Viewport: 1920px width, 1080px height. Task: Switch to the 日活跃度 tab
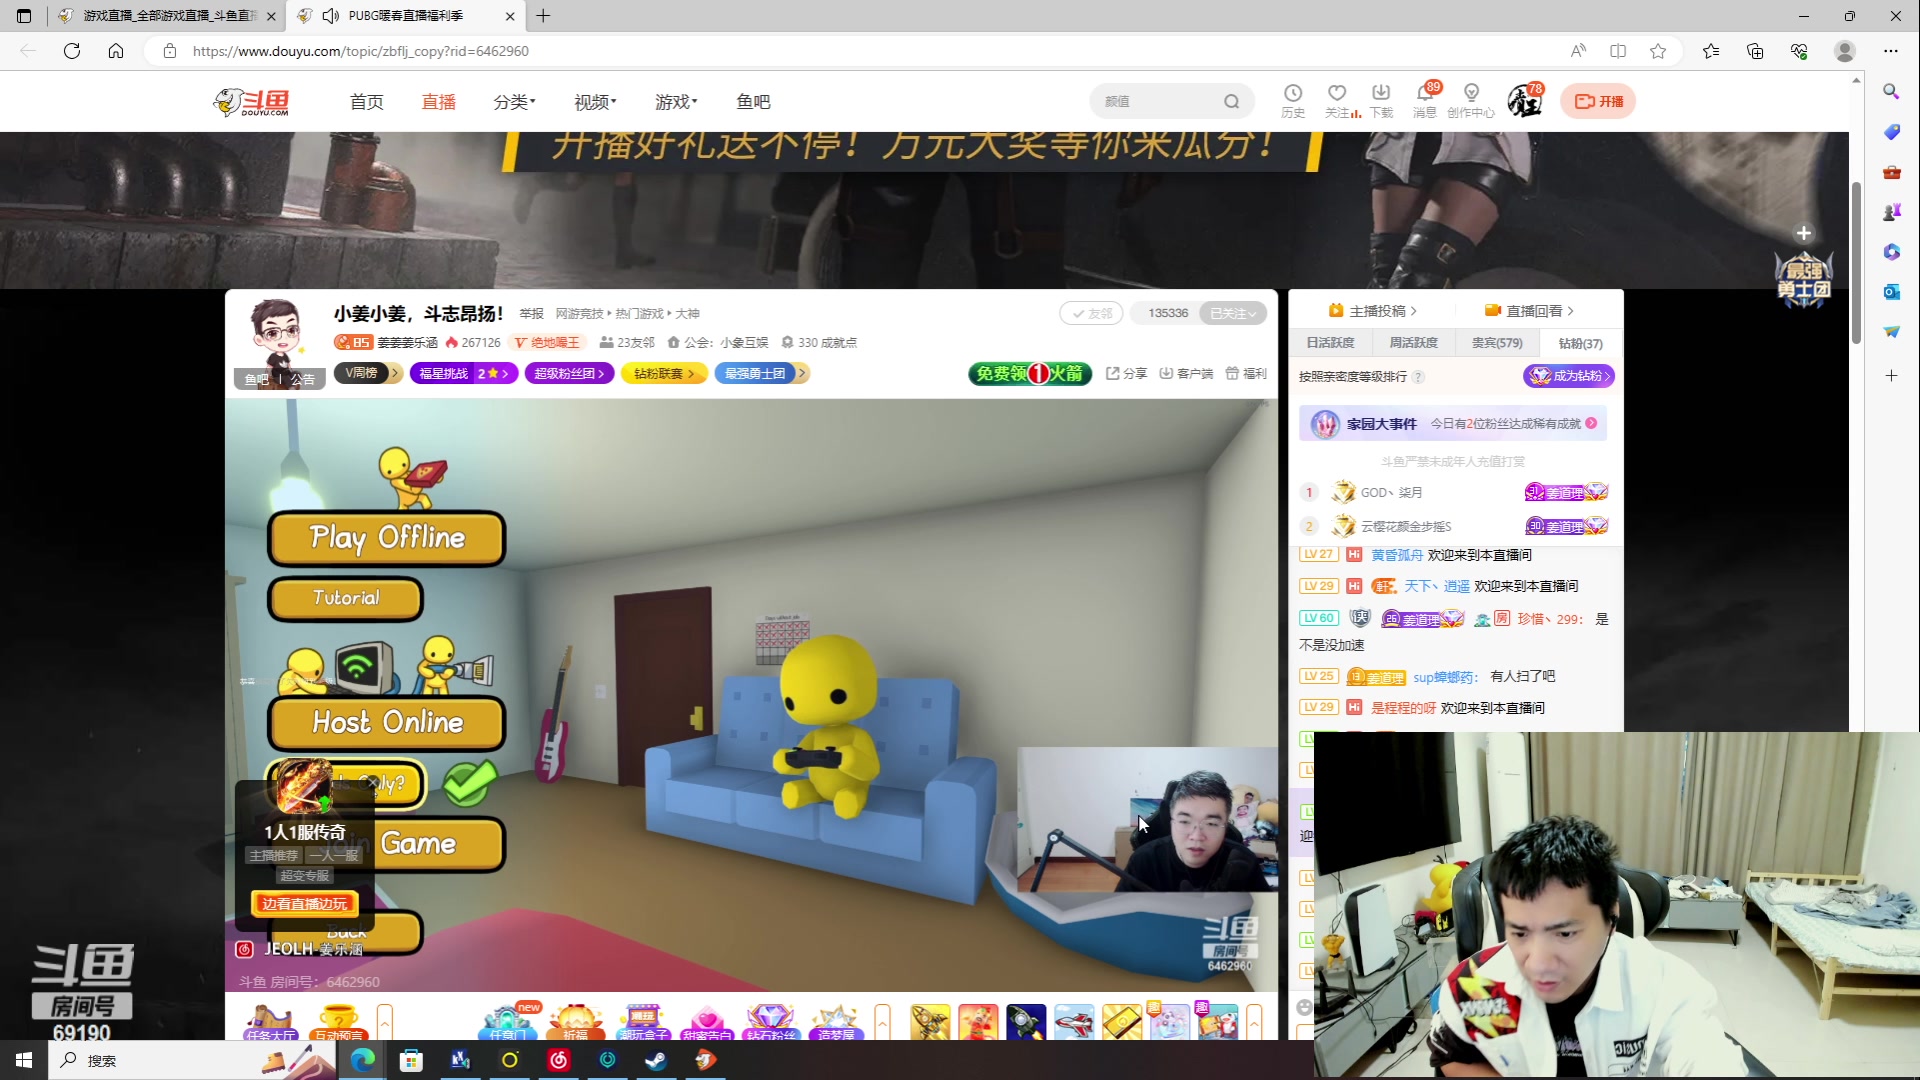click(x=1330, y=343)
